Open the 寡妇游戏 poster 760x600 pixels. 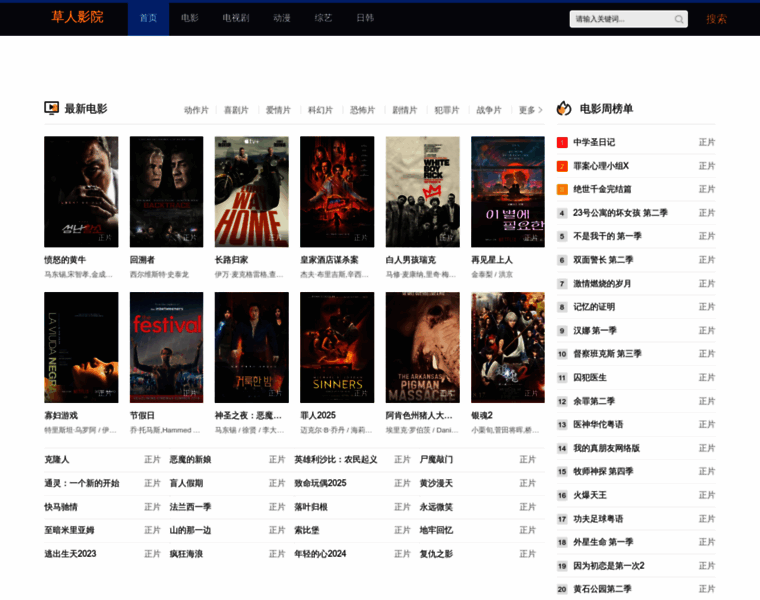pos(81,347)
